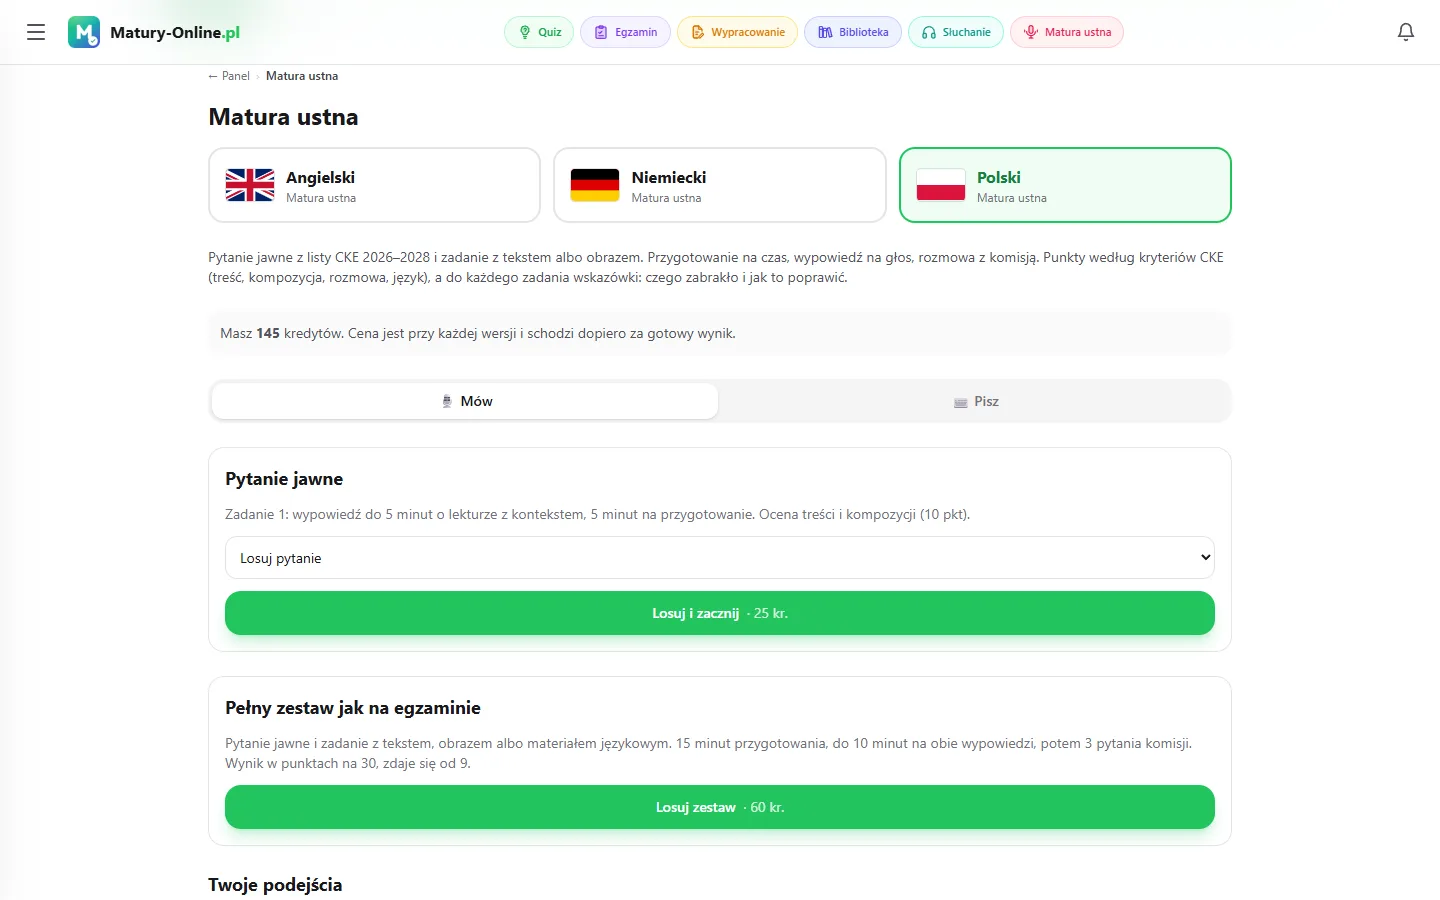The height and width of the screenshot is (900, 1440).
Task: Click the Biblioteka books icon
Action: pos(825,32)
